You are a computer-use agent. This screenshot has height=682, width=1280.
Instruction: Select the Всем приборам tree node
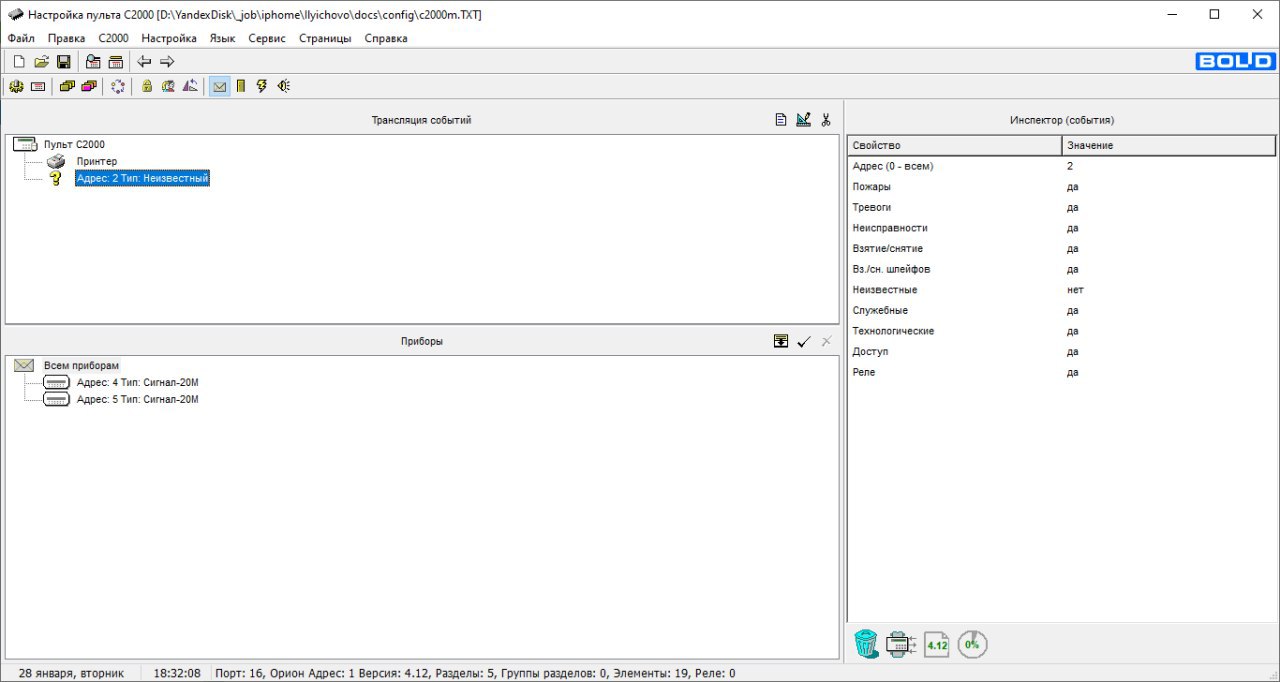(81, 365)
